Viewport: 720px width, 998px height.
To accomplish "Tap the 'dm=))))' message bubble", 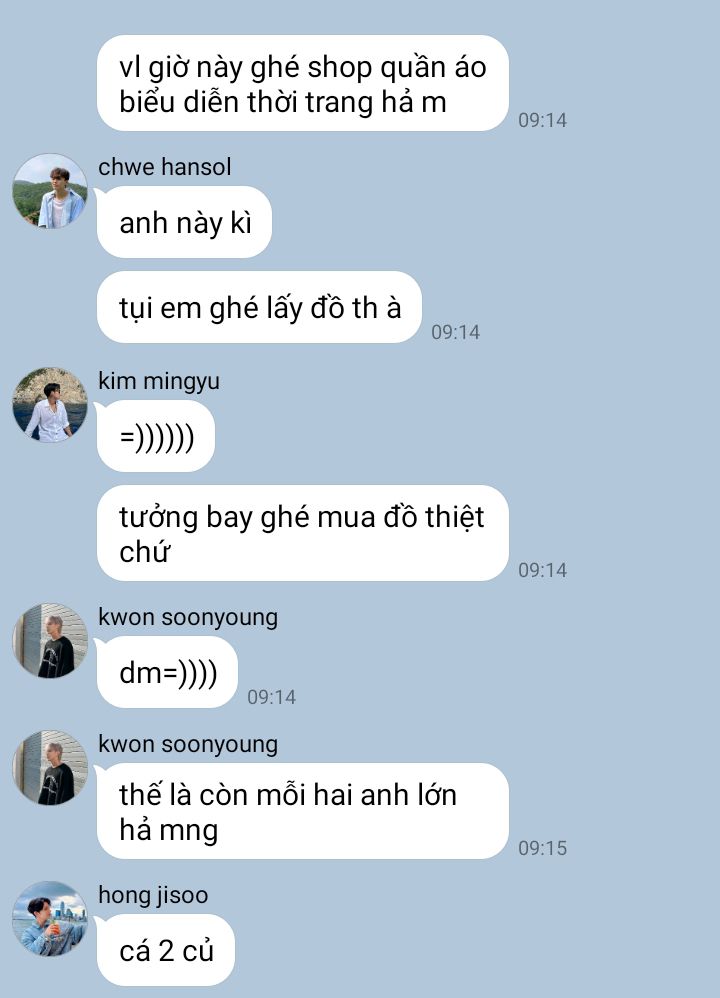I will click(x=167, y=672).
